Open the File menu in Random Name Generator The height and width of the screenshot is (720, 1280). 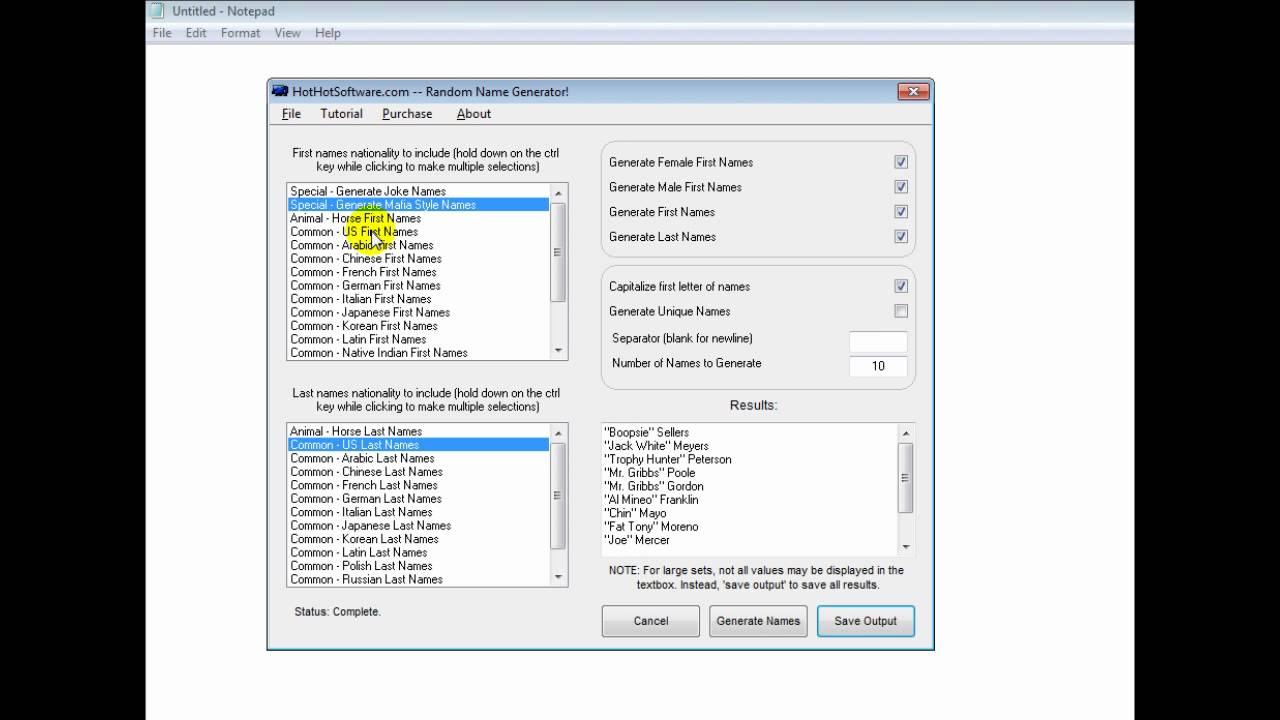point(291,114)
